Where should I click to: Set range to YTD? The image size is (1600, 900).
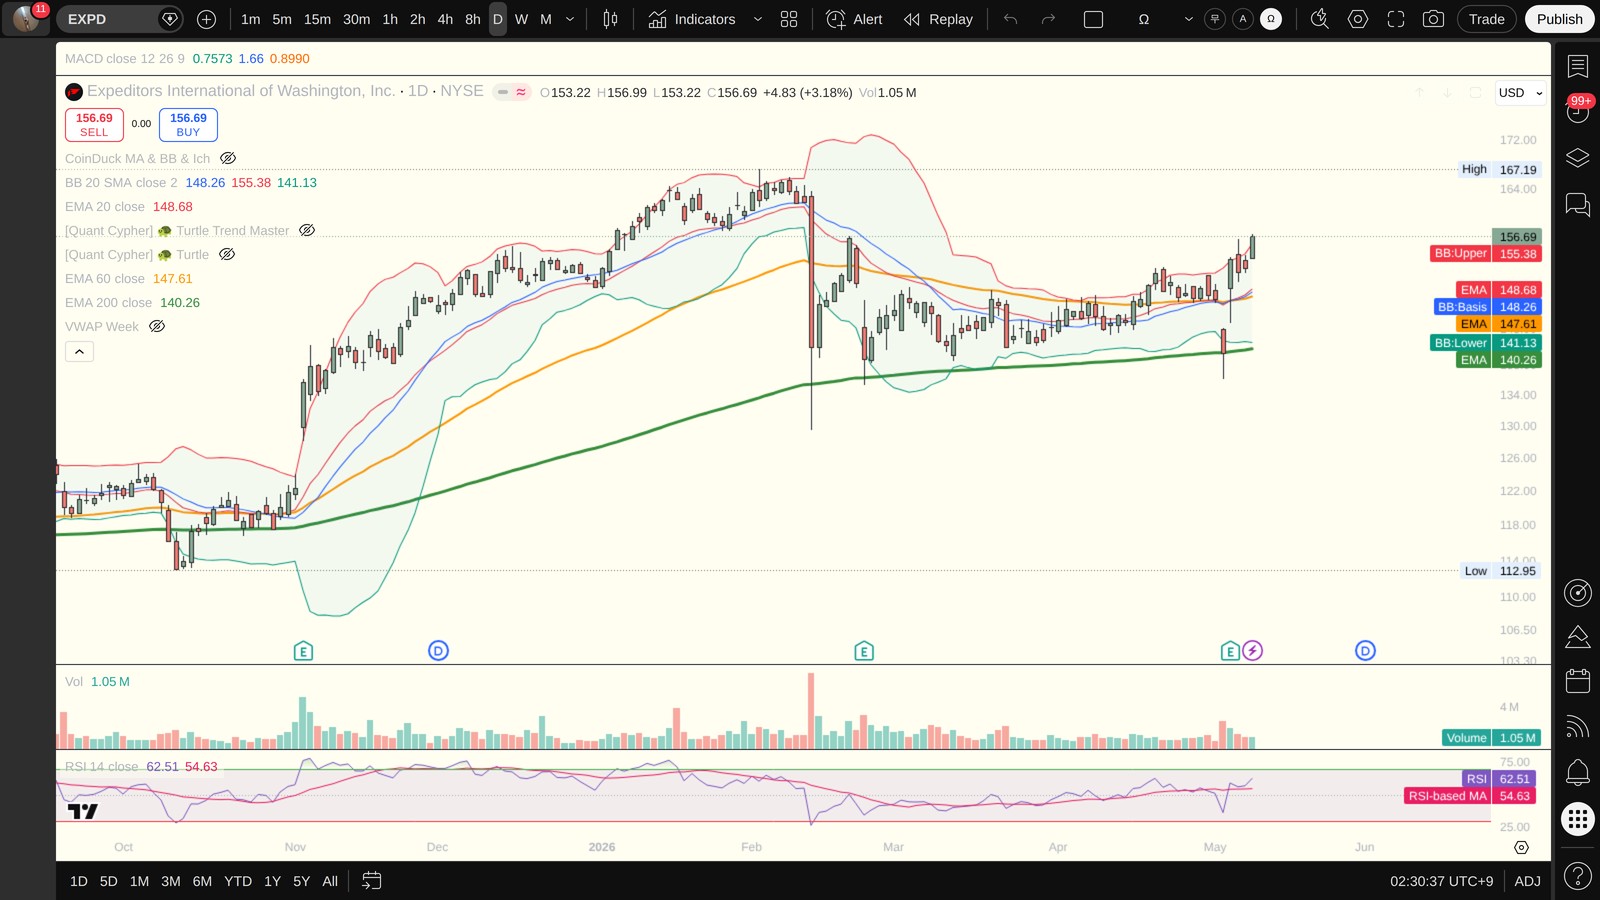click(238, 881)
